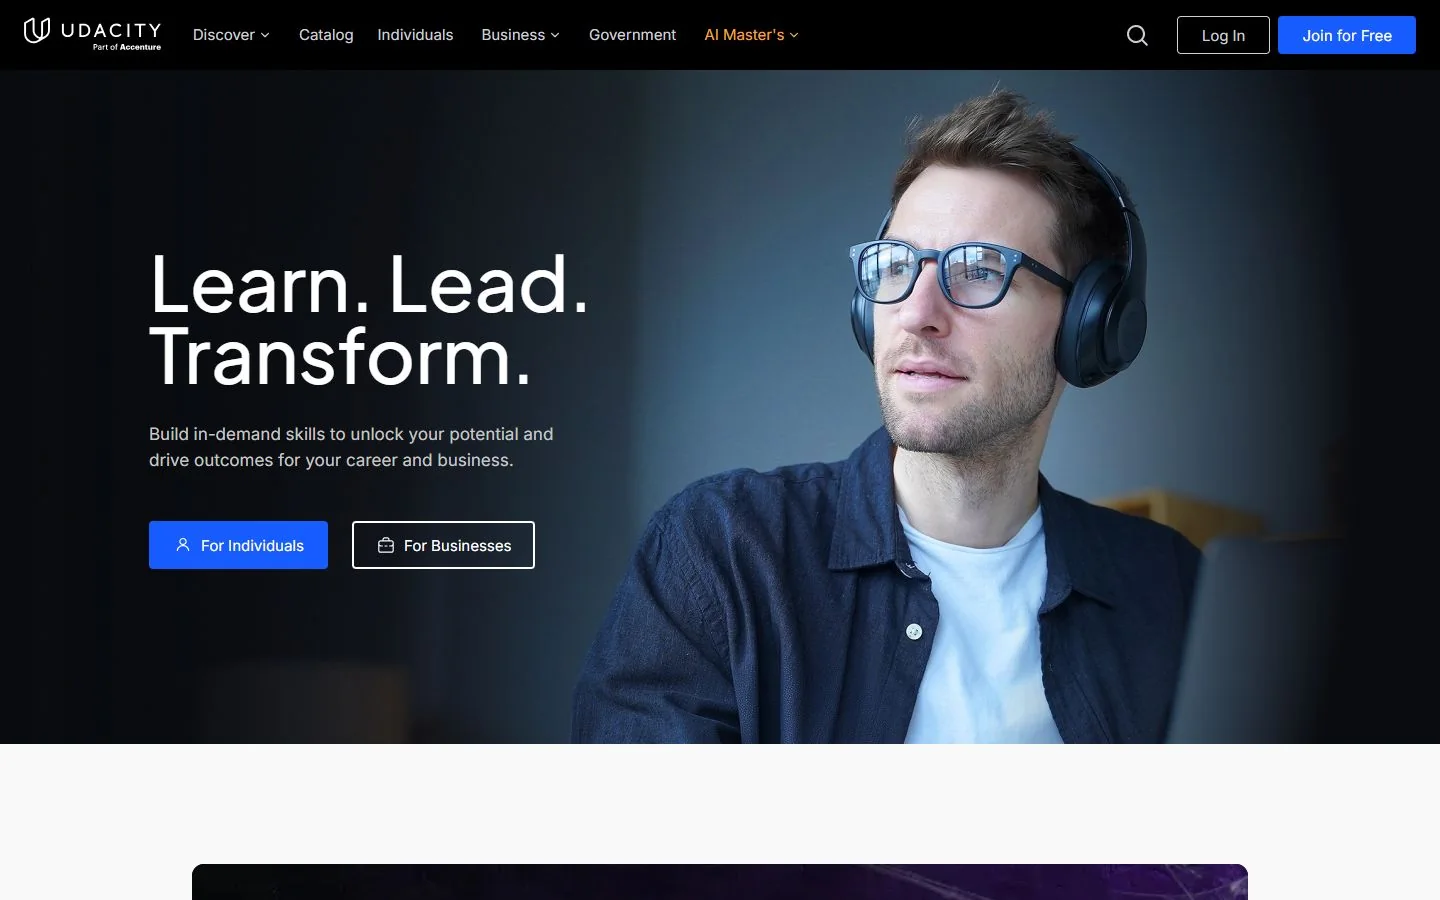Image resolution: width=1440 pixels, height=900 pixels.
Task: Click the "Build in-demand skills" tagline text
Action: 351,447
